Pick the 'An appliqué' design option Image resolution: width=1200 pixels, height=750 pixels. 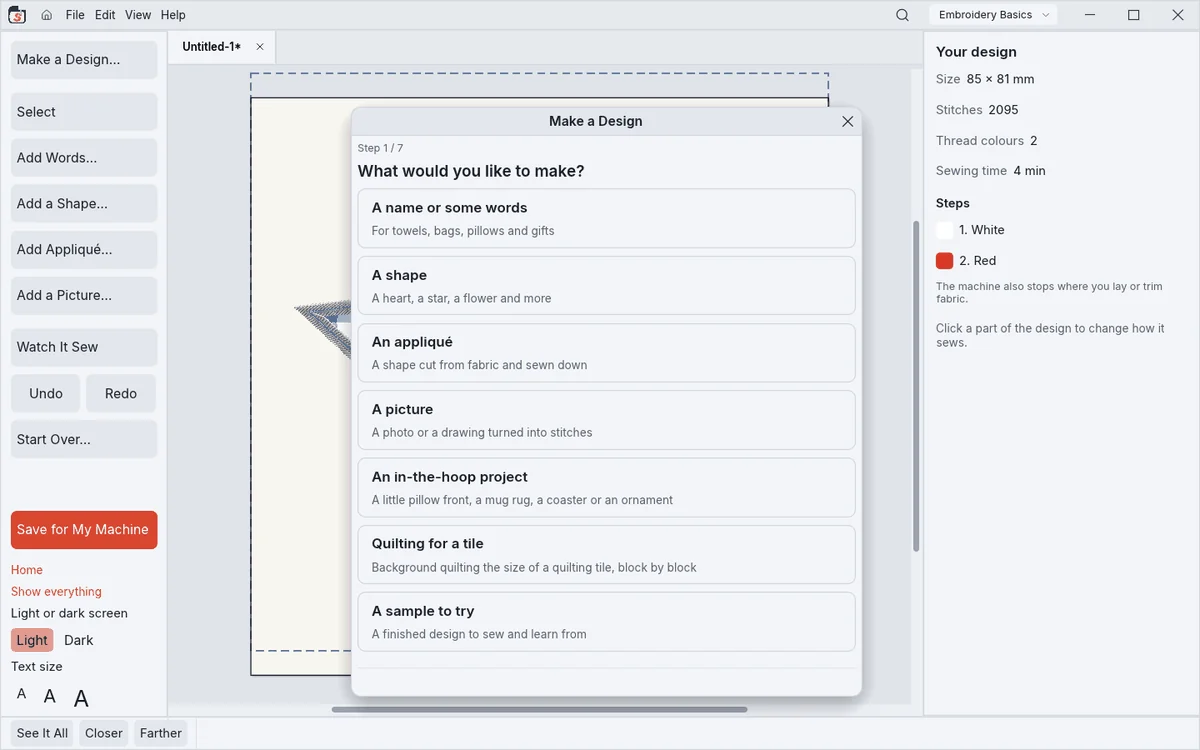click(x=606, y=353)
